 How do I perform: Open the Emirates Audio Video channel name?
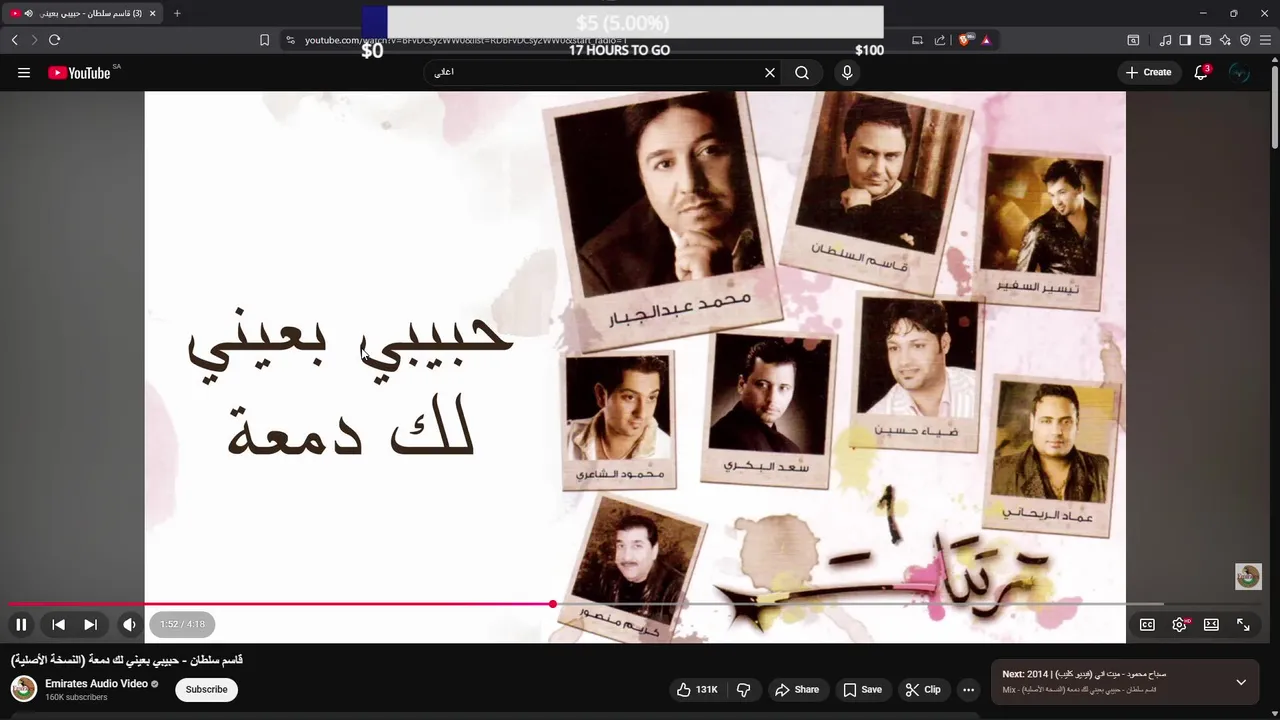(x=96, y=684)
